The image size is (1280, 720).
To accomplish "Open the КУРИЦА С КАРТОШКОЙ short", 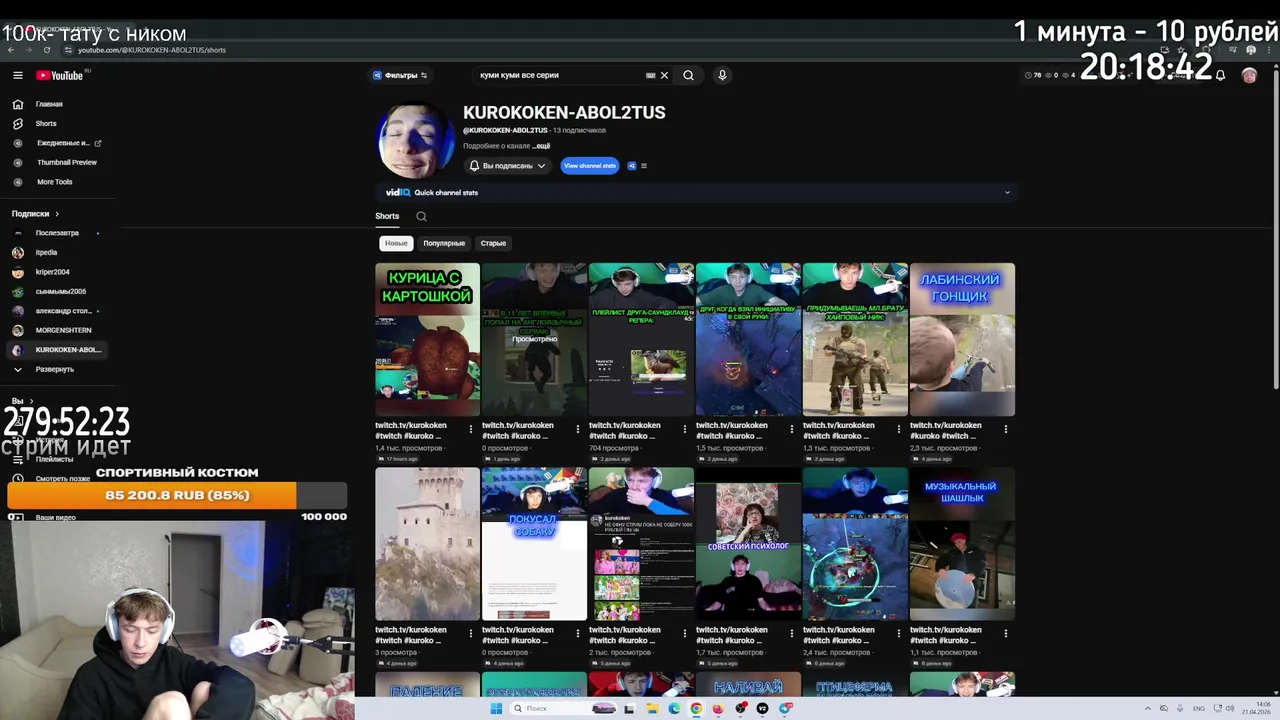I will point(427,339).
